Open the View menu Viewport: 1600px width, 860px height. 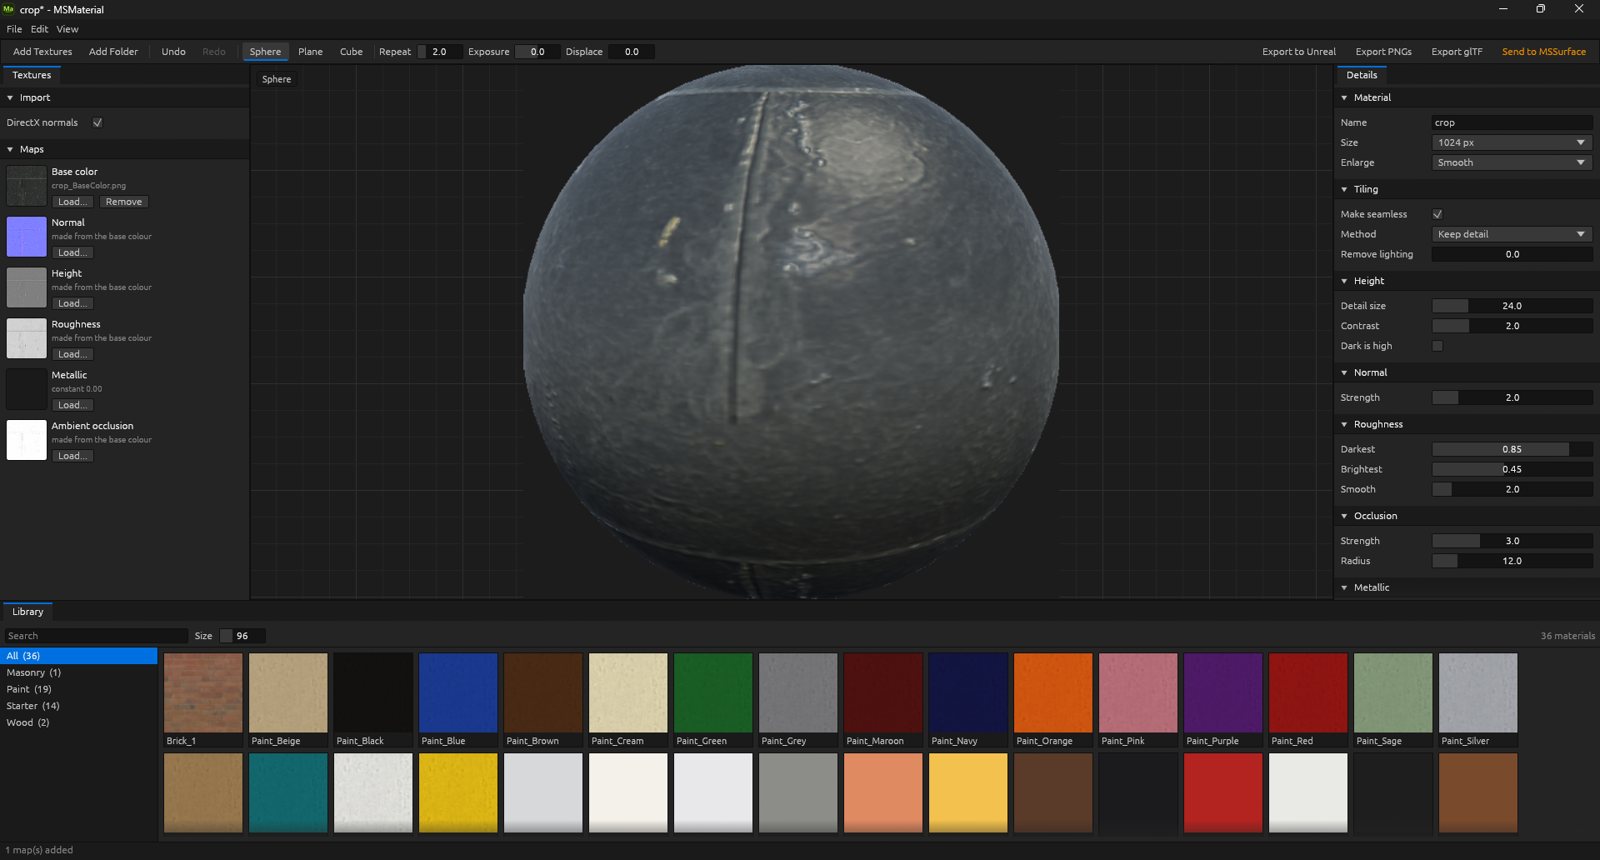tap(67, 29)
